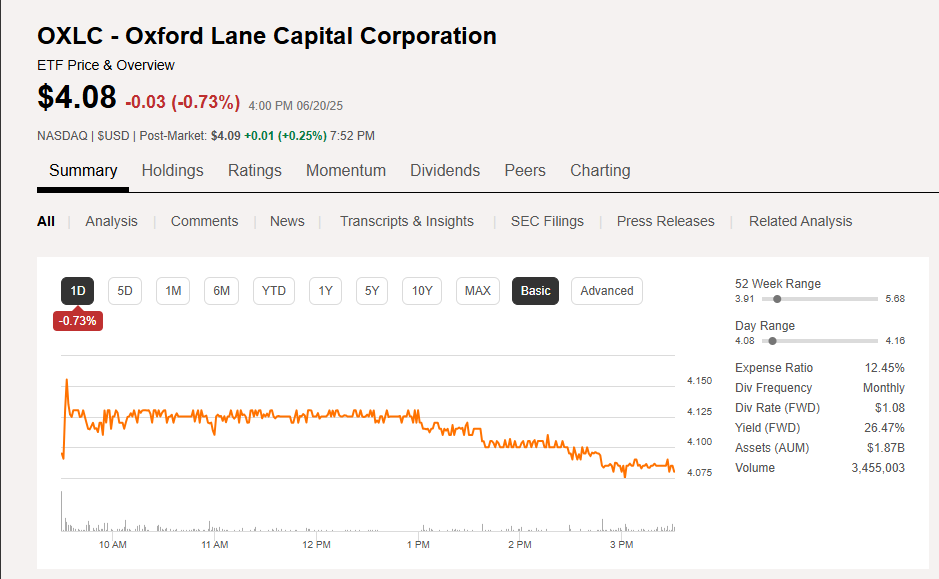The width and height of the screenshot is (939, 579).
Task: Click the Assets (AUM) $1.87B value
Action: [886, 448]
